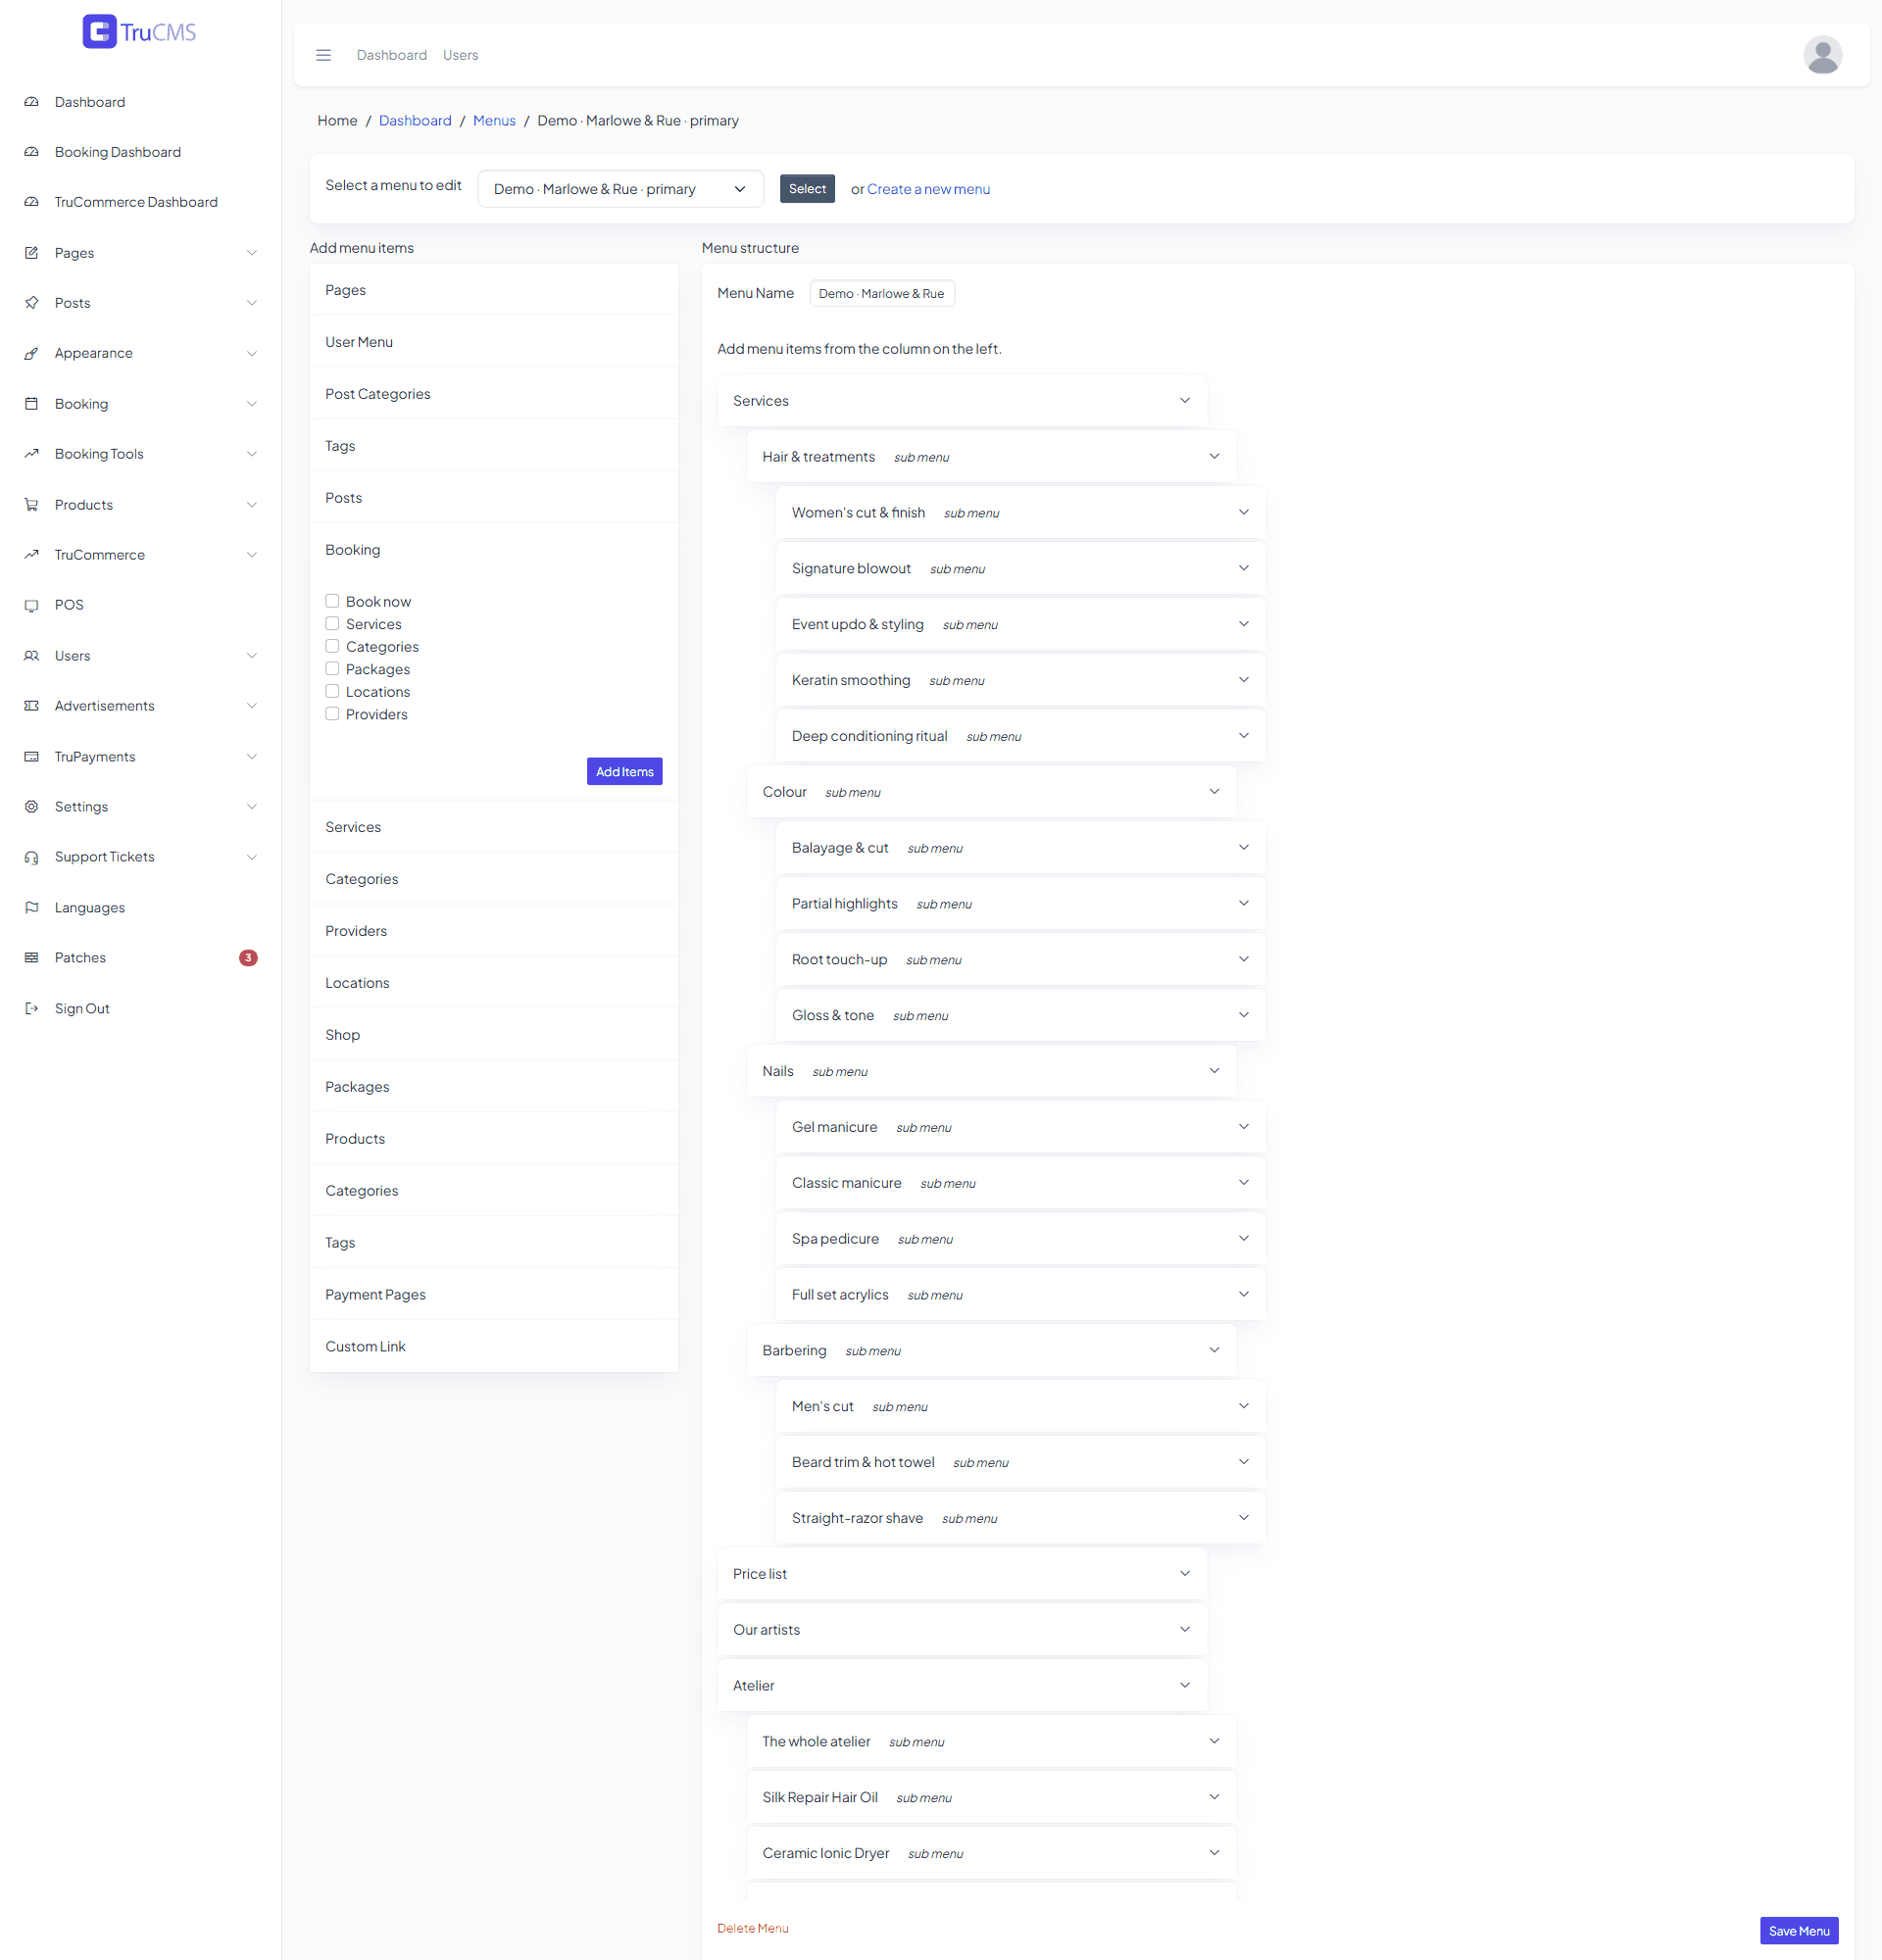Open the Post Categories accordion section
The height and width of the screenshot is (1960, 1882).
click(x=493, y=394)
